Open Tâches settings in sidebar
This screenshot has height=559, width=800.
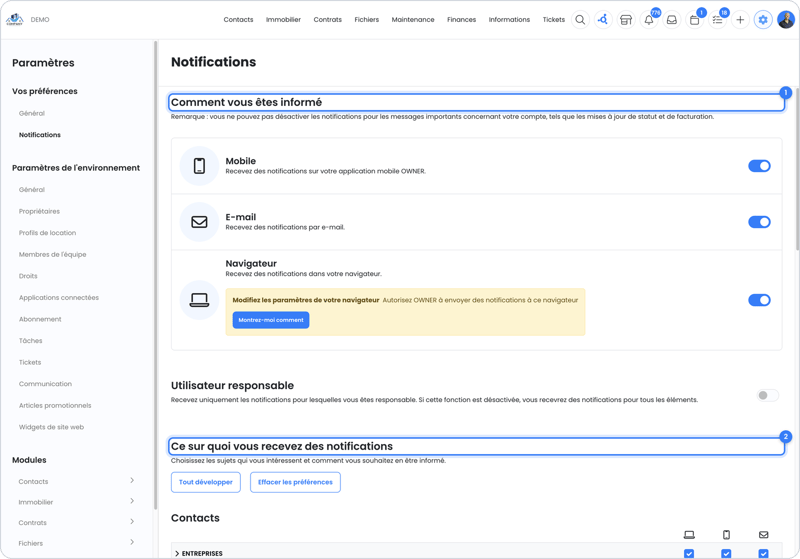pyautogui.click(x=31, y=341)
